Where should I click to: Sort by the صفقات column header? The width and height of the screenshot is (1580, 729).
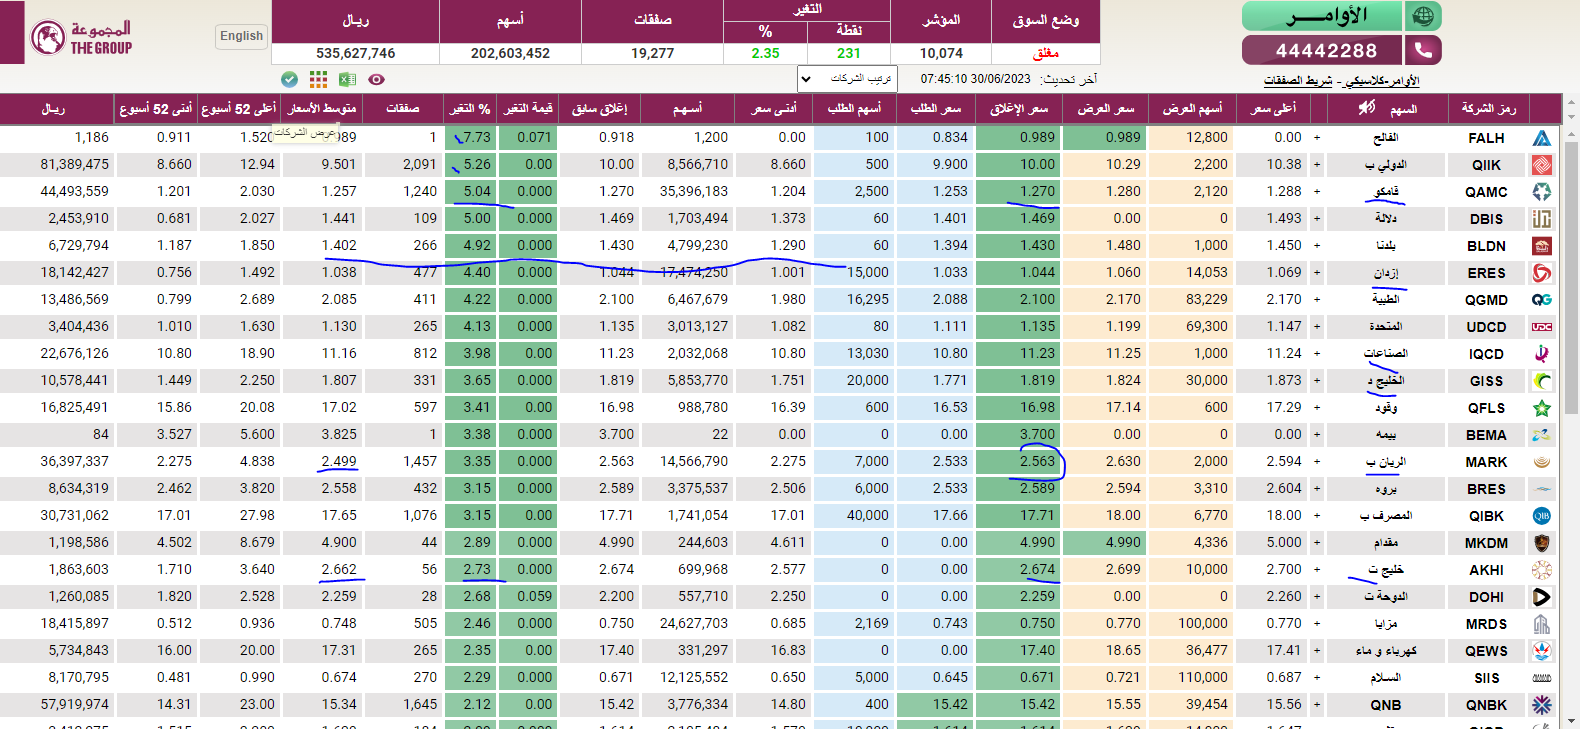tap(403, 108)
